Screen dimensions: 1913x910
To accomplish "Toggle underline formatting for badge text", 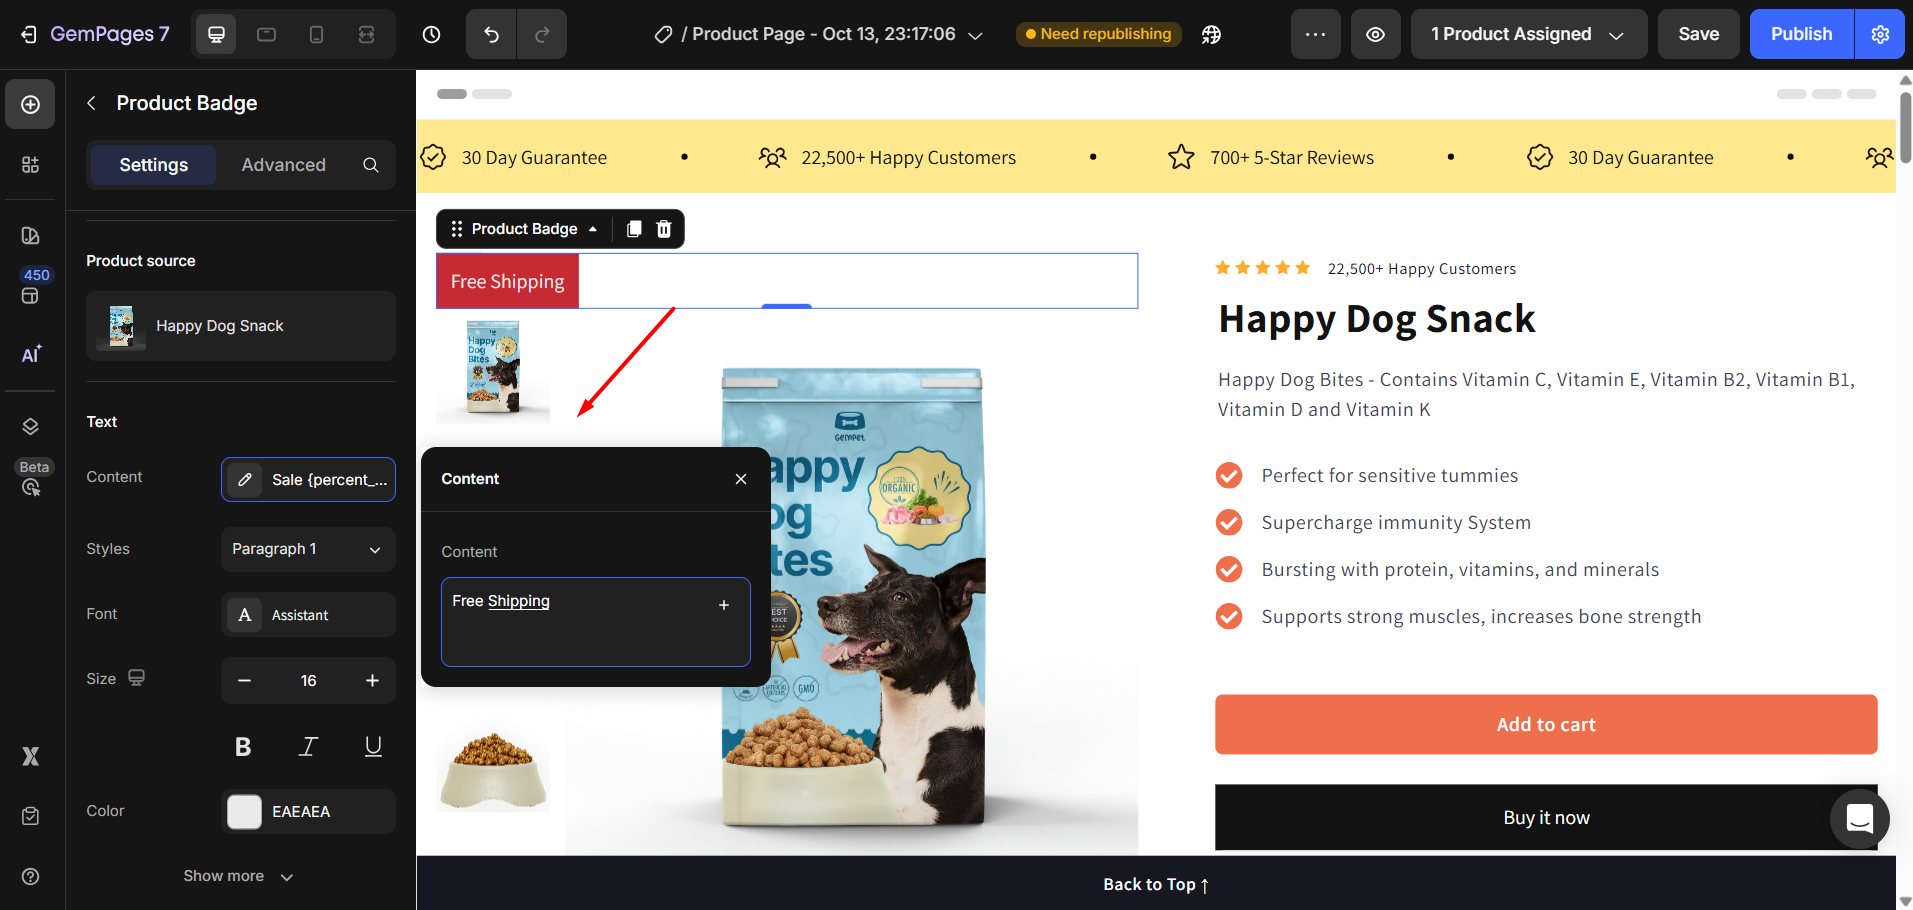I will (x=372, y=746).
